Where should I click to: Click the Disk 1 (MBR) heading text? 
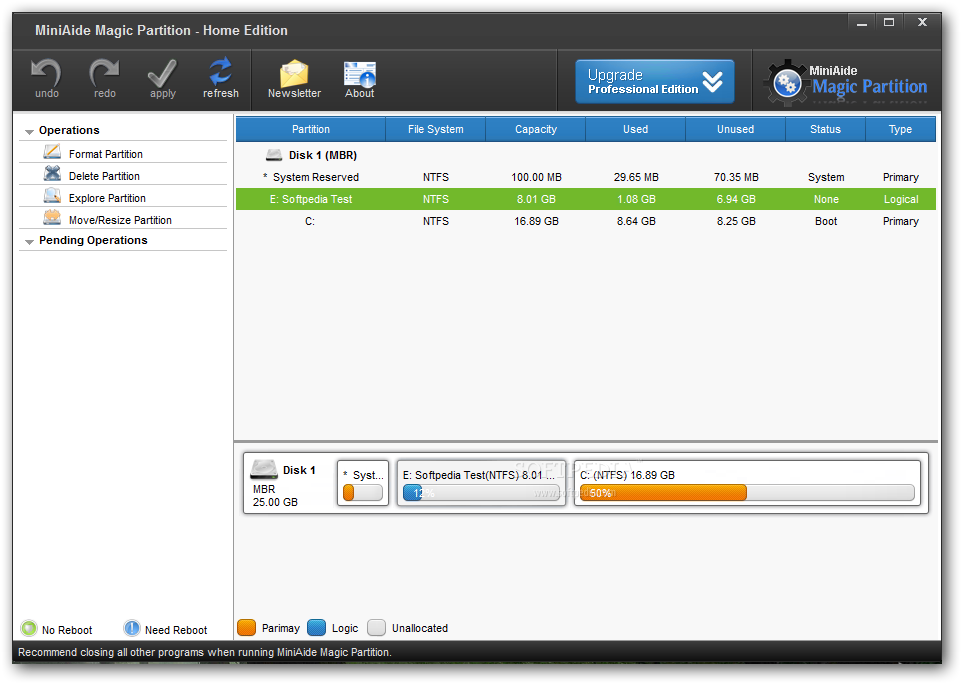pyautogui.click(x=323, y=155)
